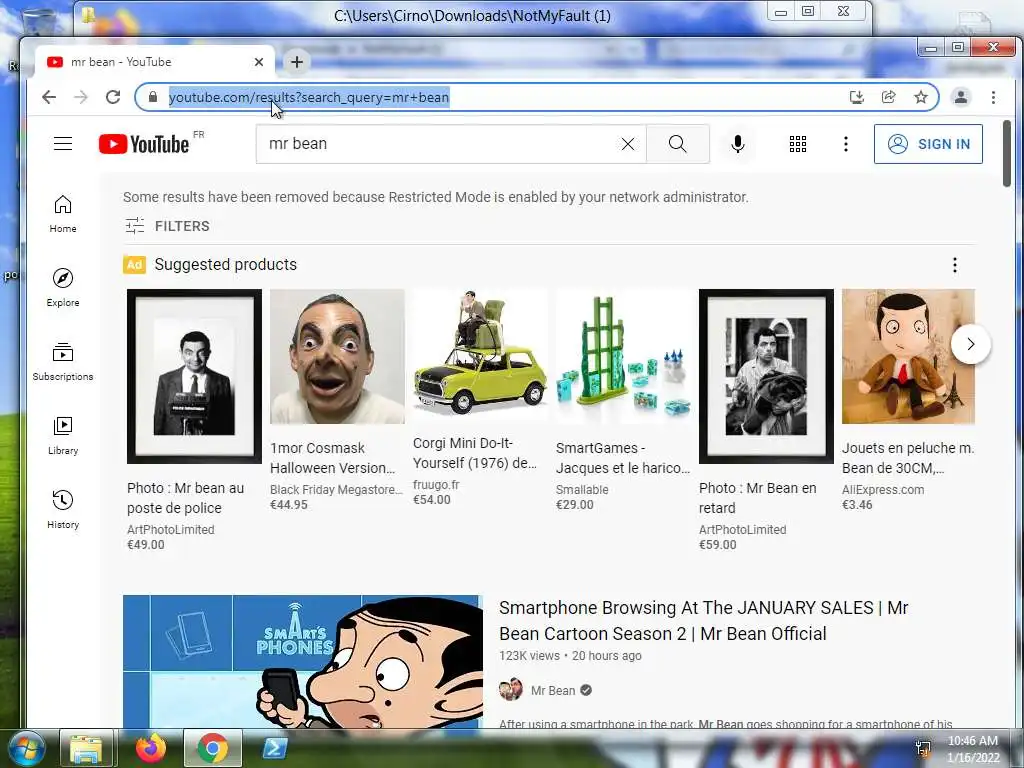Click the AliExpress.com seller text
This screenshot has width=1024, height=768.
[883, 490]
